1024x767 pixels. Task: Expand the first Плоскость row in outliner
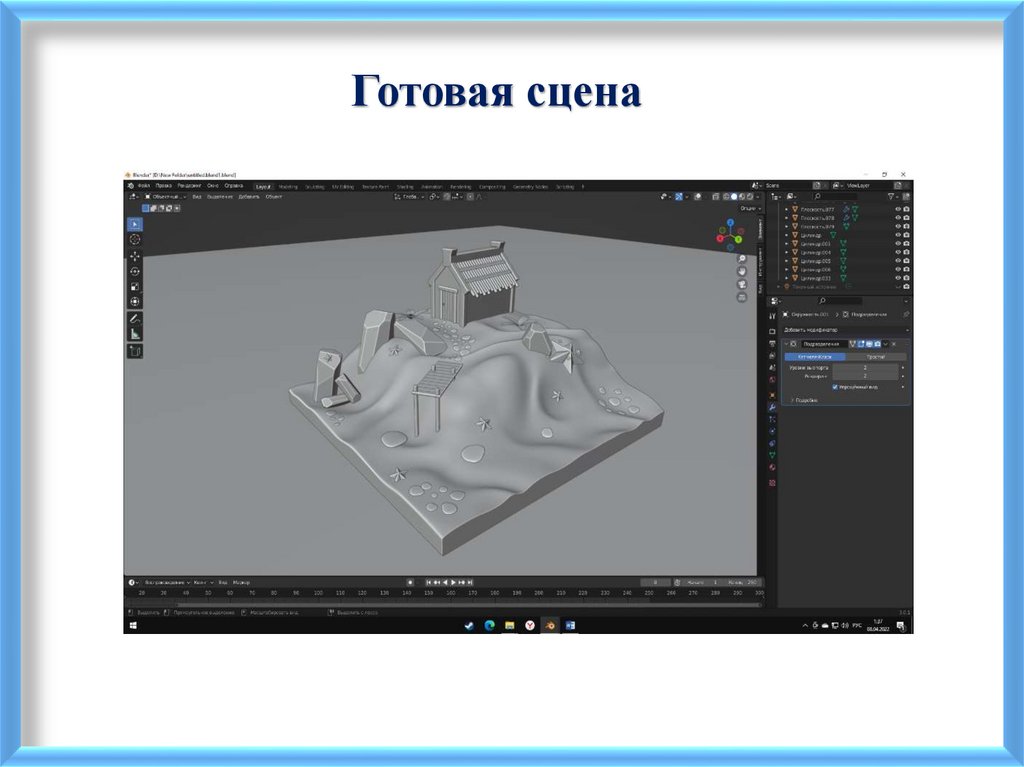coord(786,210)
